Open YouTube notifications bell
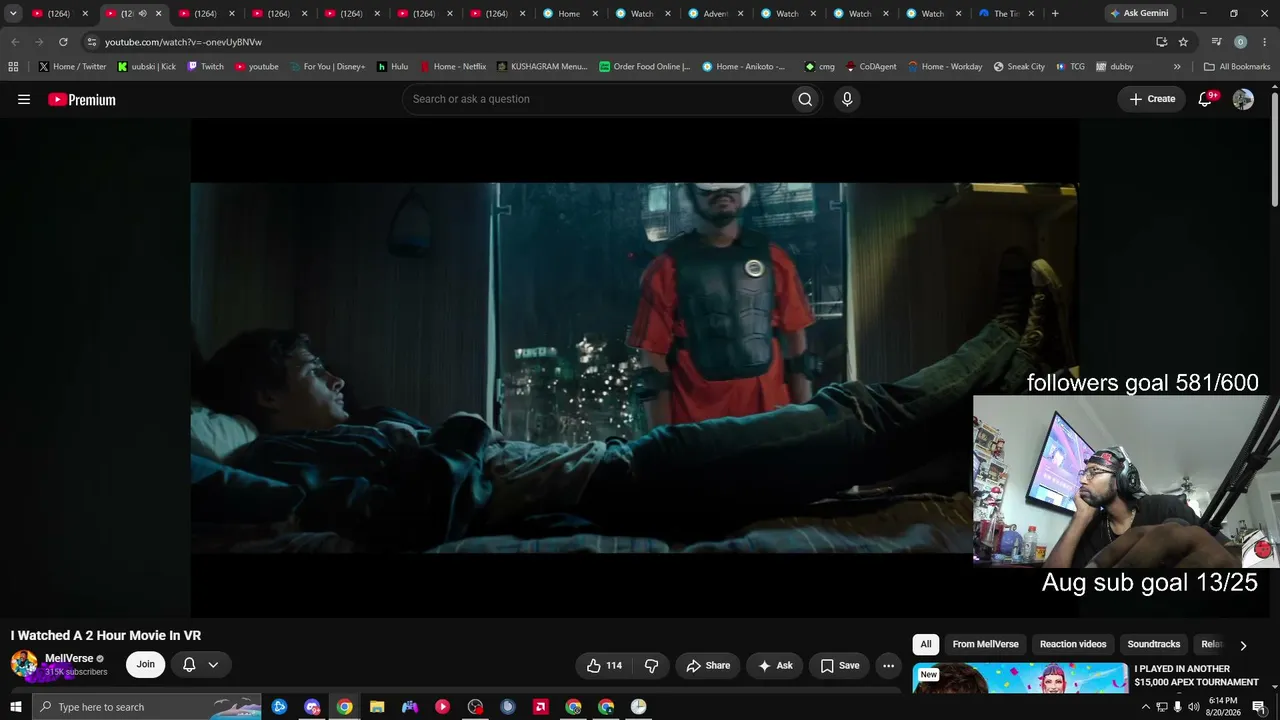 [1206, 99]
